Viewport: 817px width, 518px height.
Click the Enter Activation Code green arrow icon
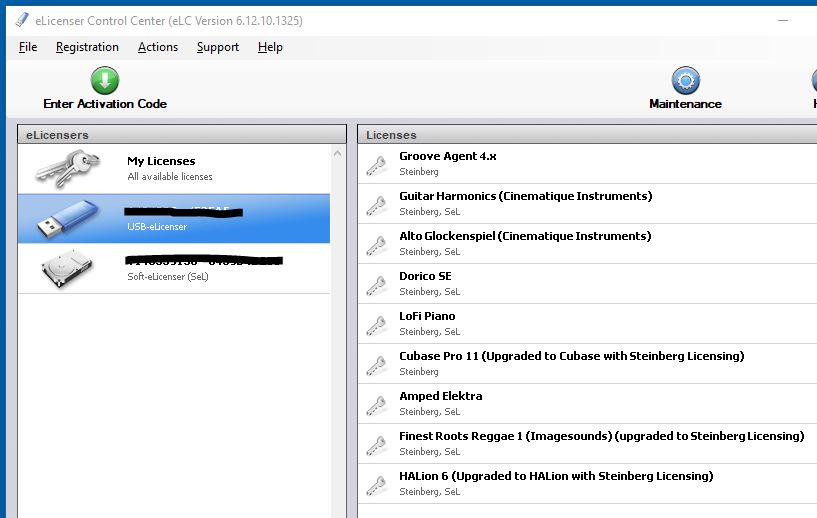point(105,80)
